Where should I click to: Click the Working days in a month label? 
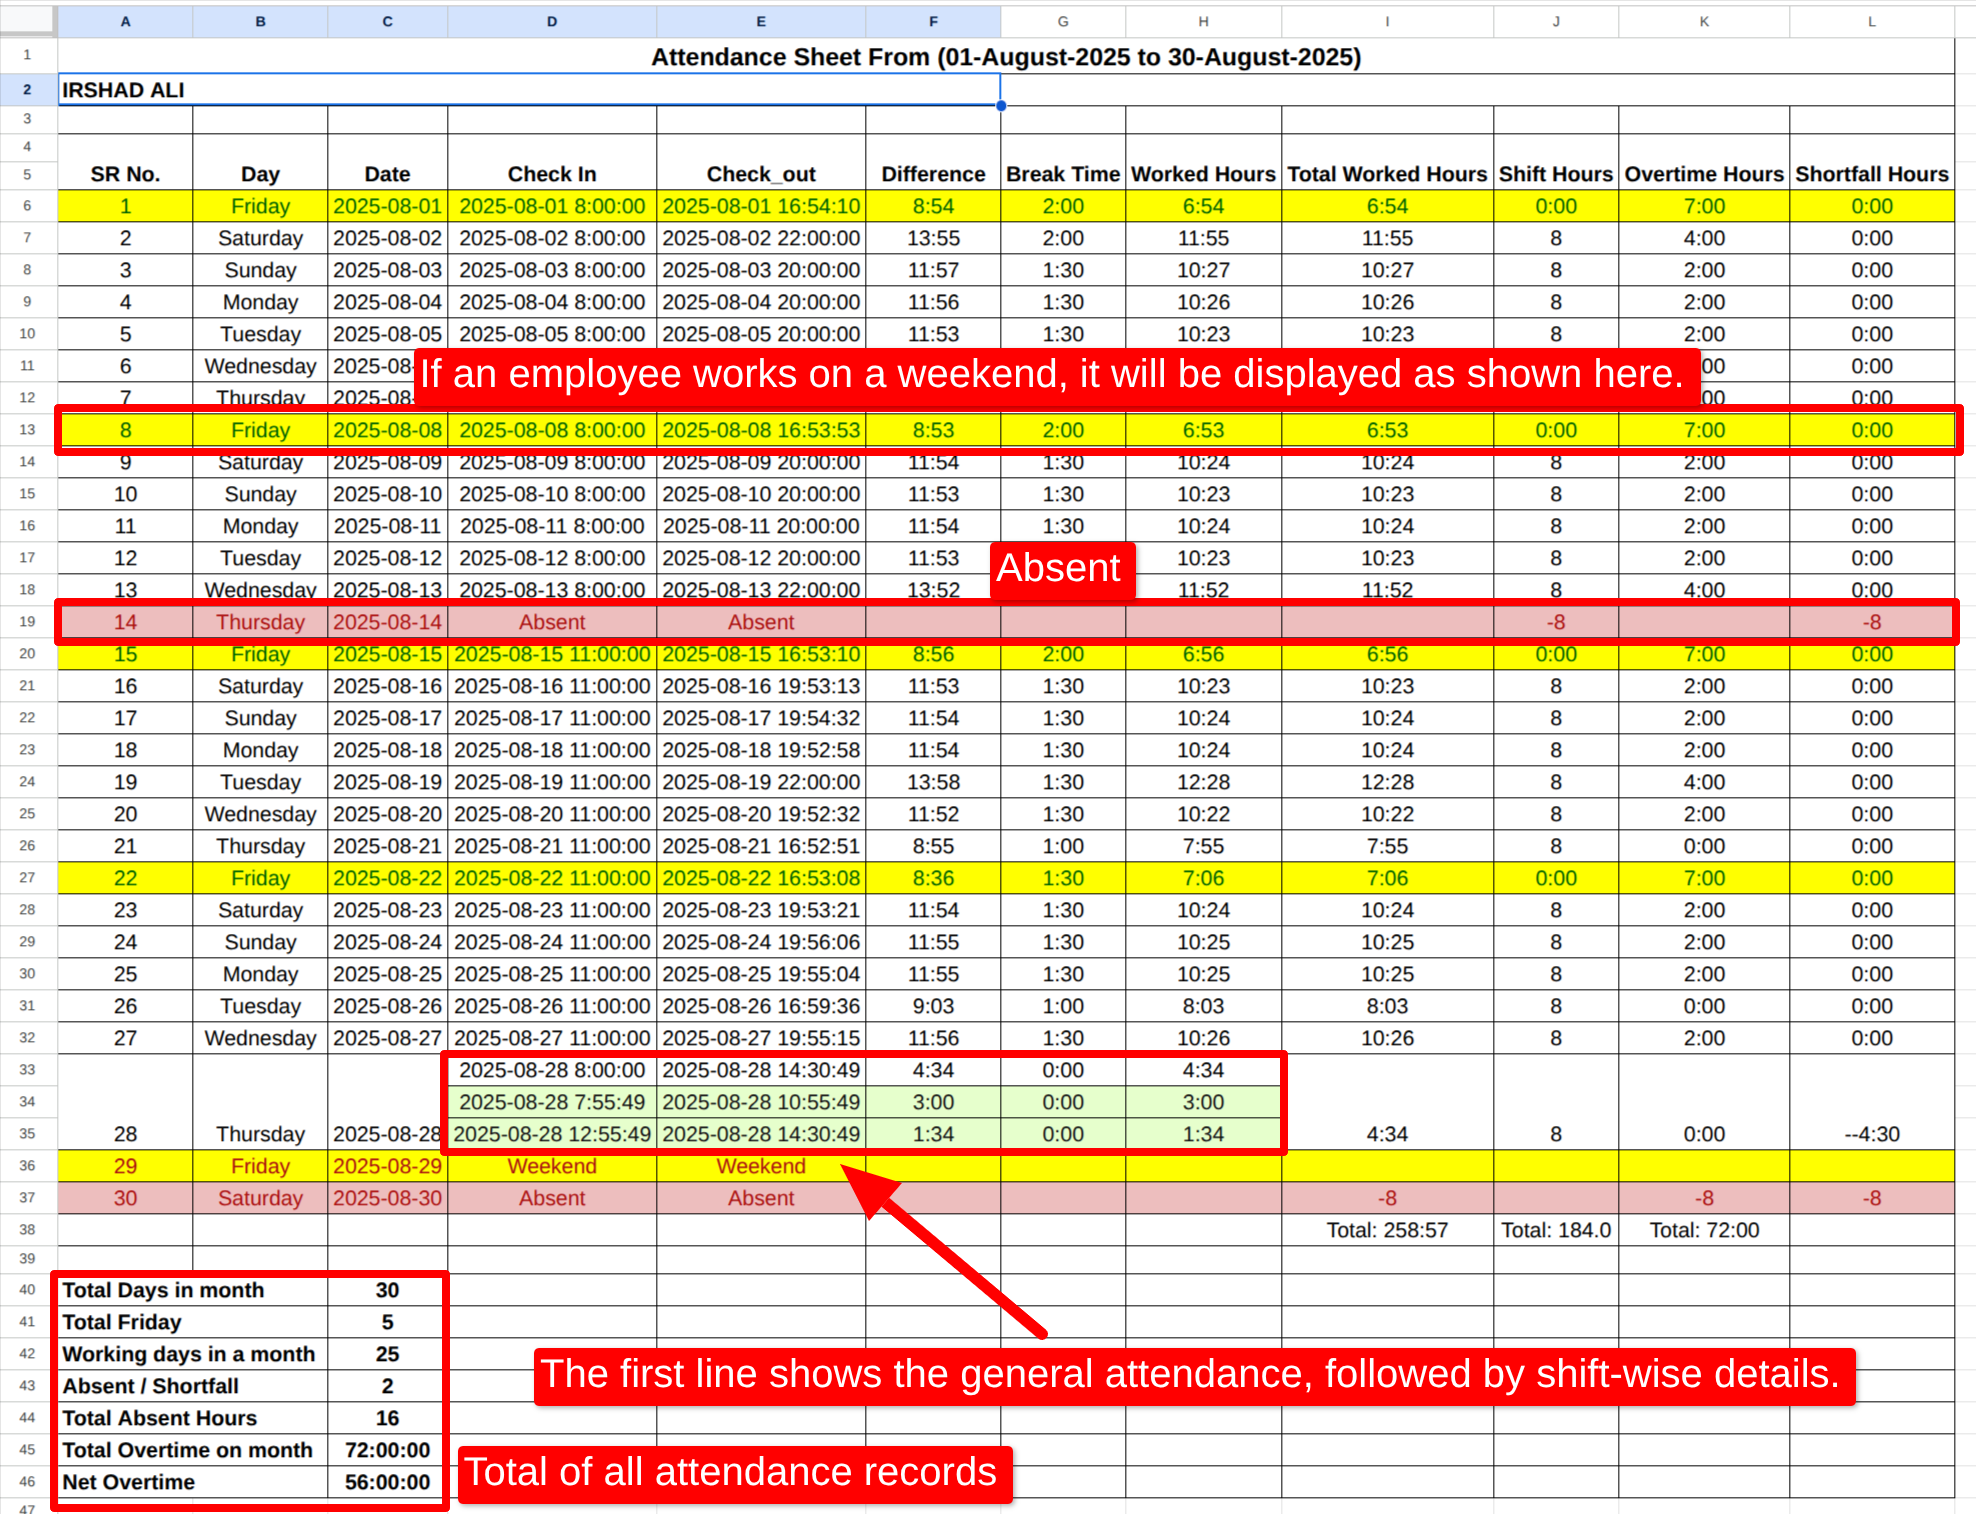(x=189, y=1354)
